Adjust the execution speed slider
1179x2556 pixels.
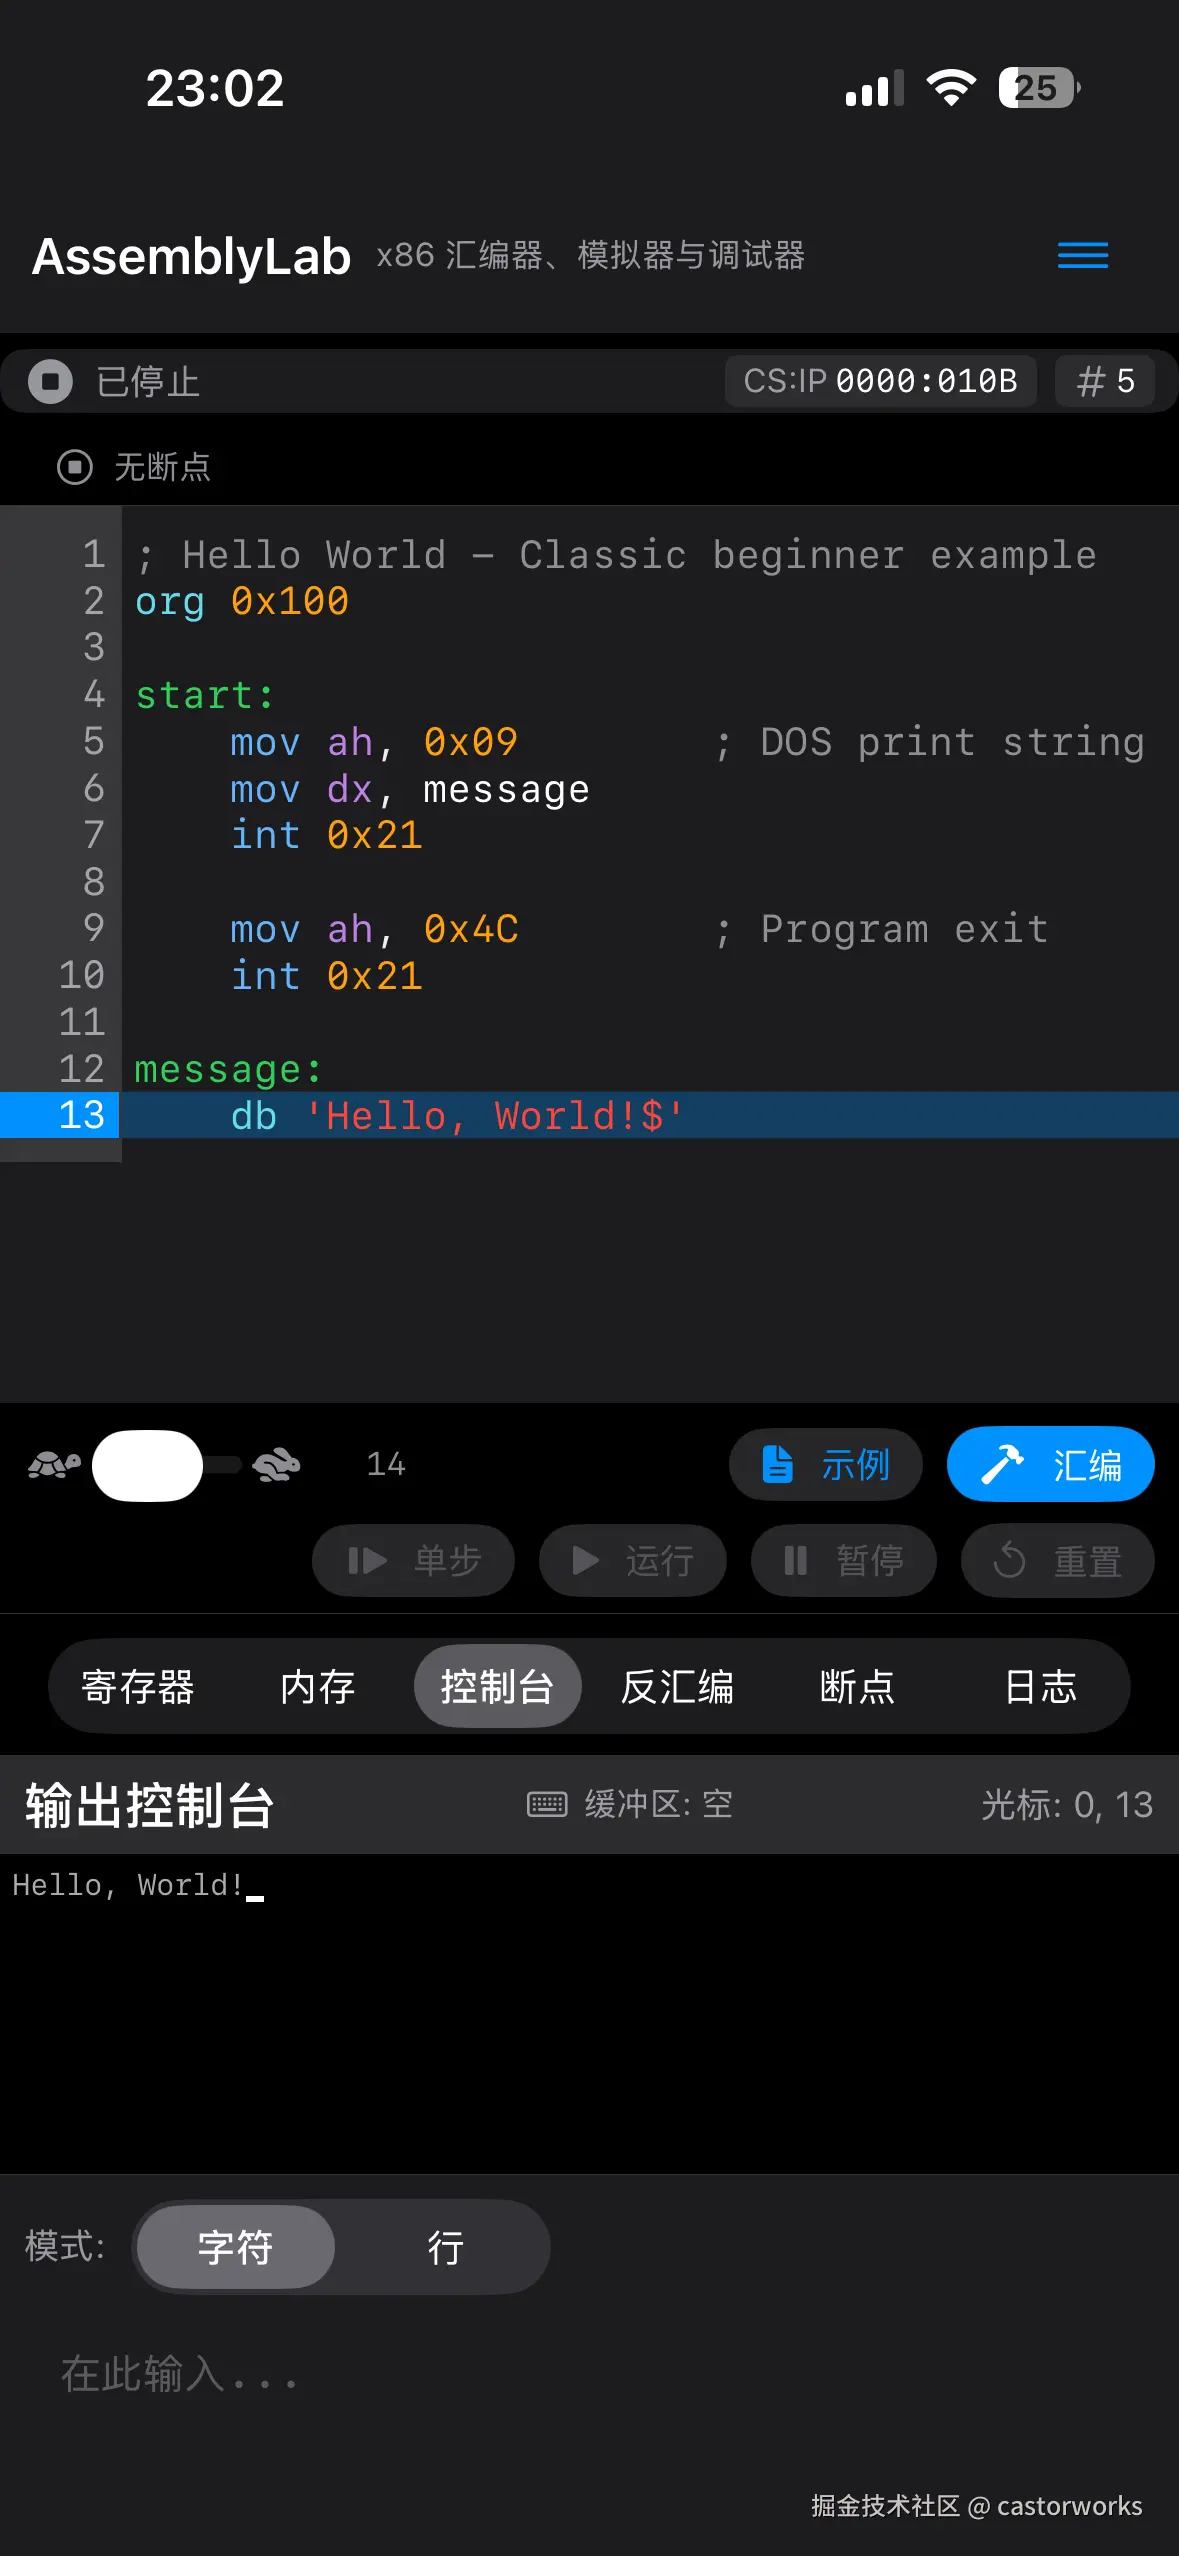point(167,1465)
